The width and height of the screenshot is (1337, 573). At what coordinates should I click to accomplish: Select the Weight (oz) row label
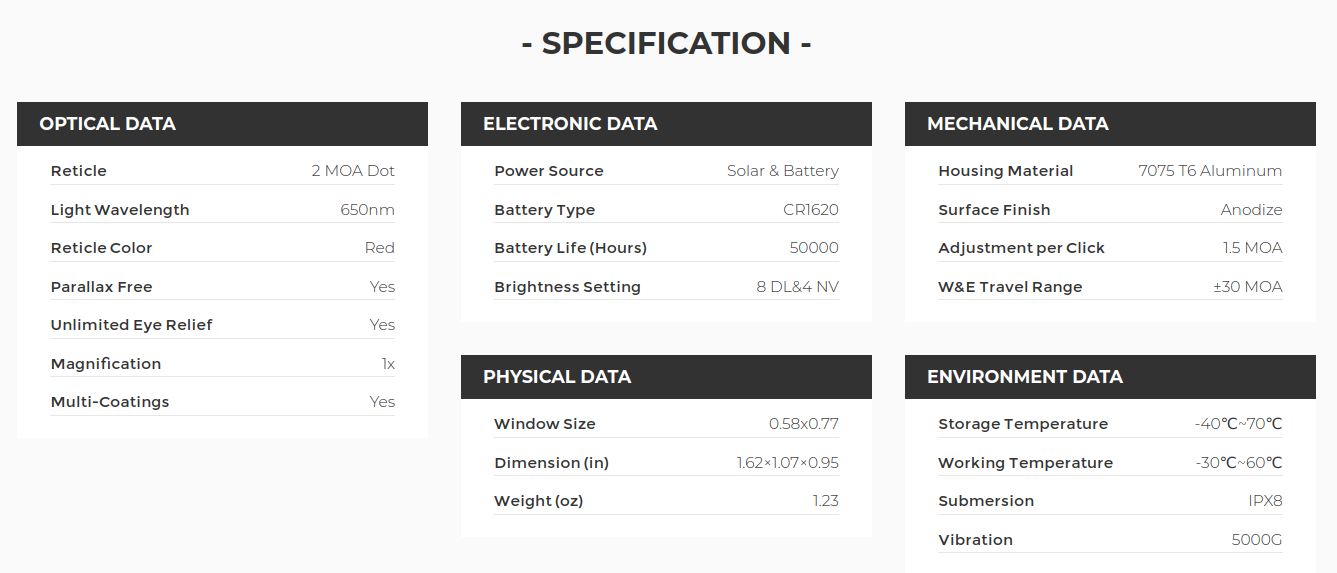coord(539,501)
